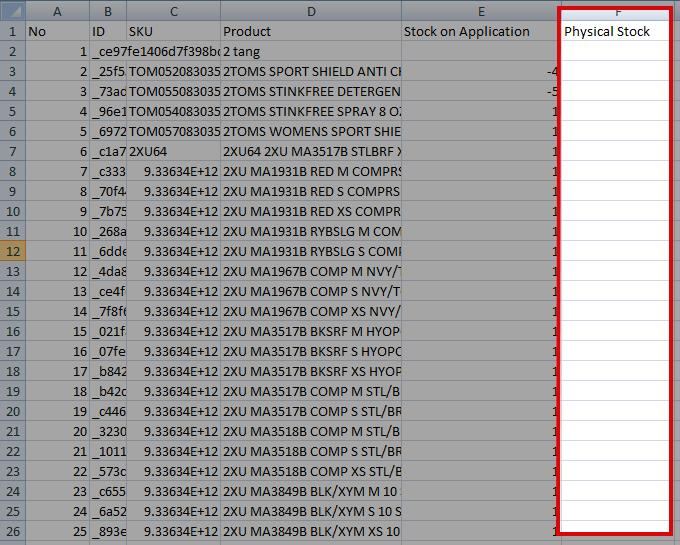The width and height of the screenshot is (680, 545).
Task: Select No cell with value 10
Action: pos(57,232)
